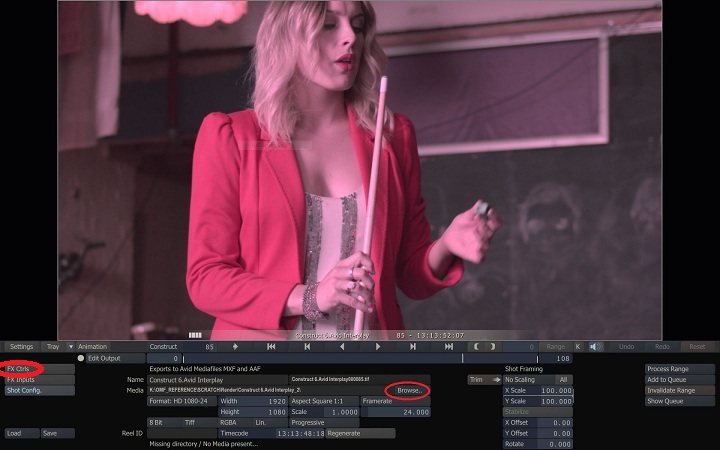720x450 pixels.
Task: Play the shot in reverse
Action: (342, 347)
